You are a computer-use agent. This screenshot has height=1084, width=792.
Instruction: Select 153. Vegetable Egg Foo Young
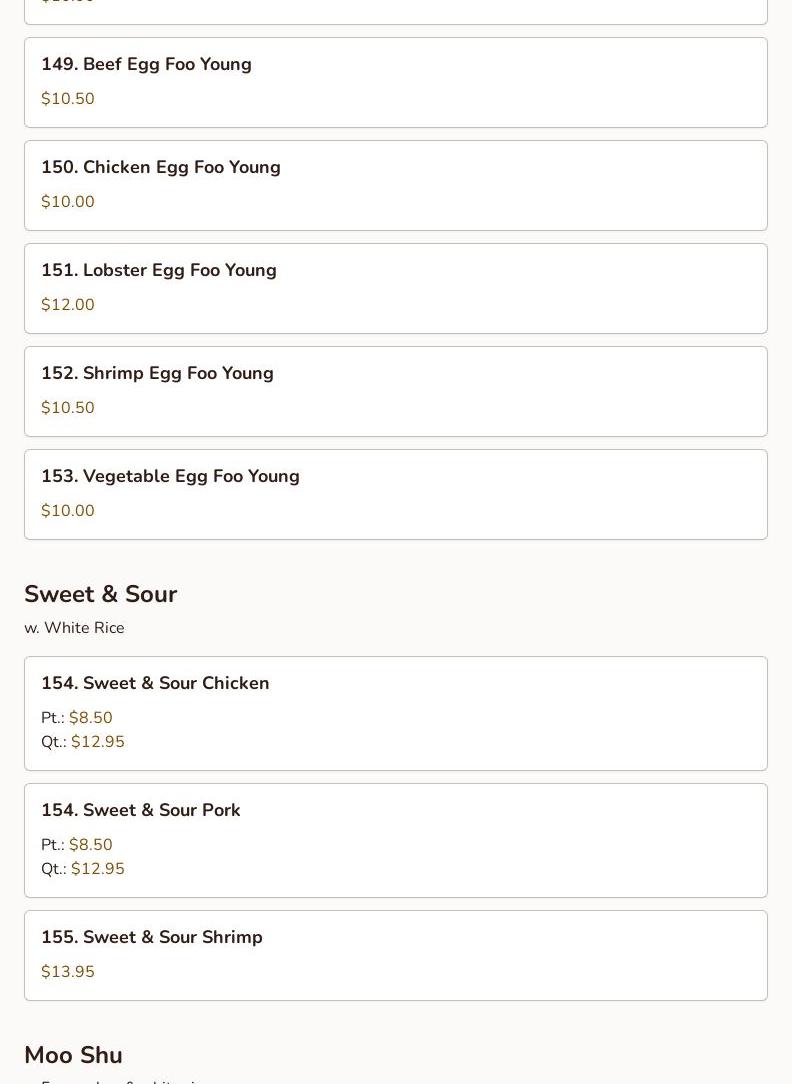click(170, 476)
